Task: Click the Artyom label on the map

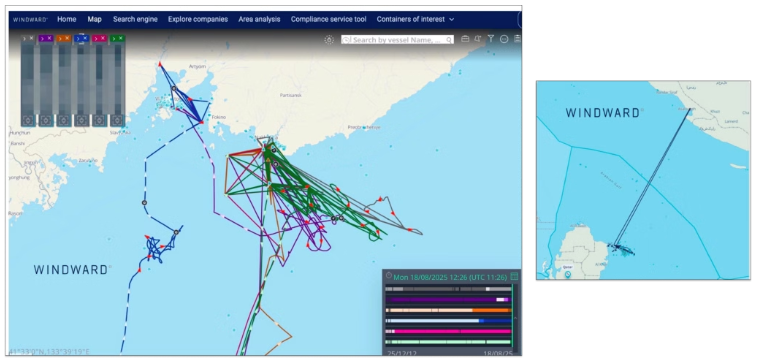Action: 197,66
